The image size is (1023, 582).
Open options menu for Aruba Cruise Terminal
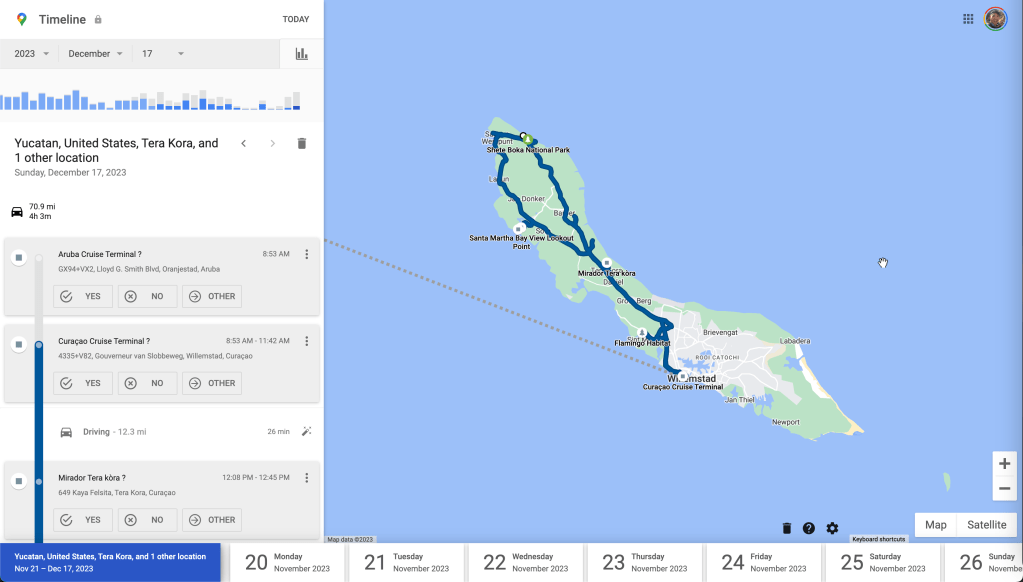[307, 255]
